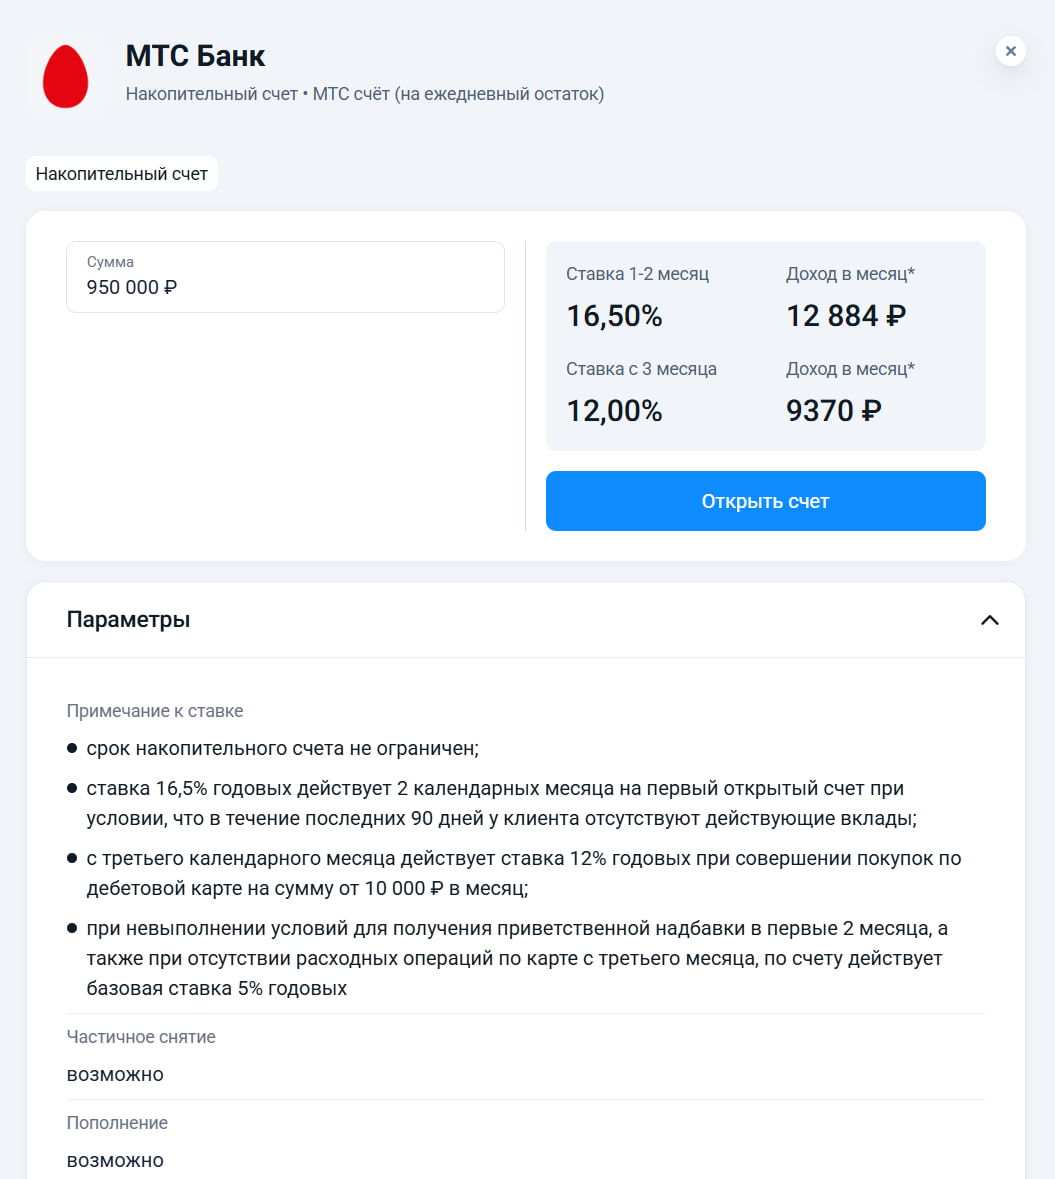The height and width of the screenshot is (1179, 1055).
Task: Click the Доход в месяц 12 884 ₽ value
Action: [x=846, y=315]
